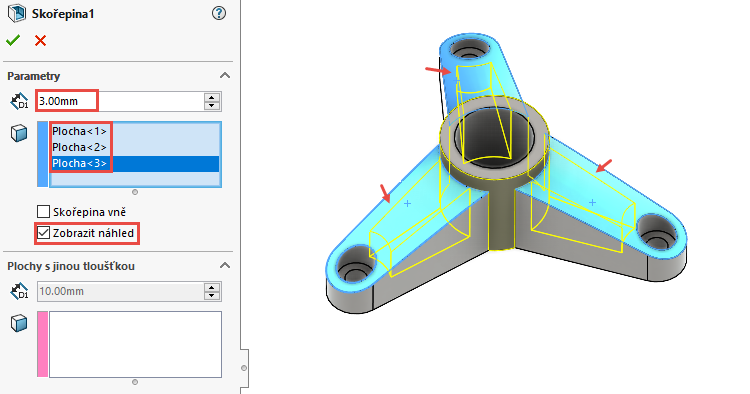Grab the handle below multi-thickness list
The width and height of the screenshot is (750, 394).
(x=135, y=382)
